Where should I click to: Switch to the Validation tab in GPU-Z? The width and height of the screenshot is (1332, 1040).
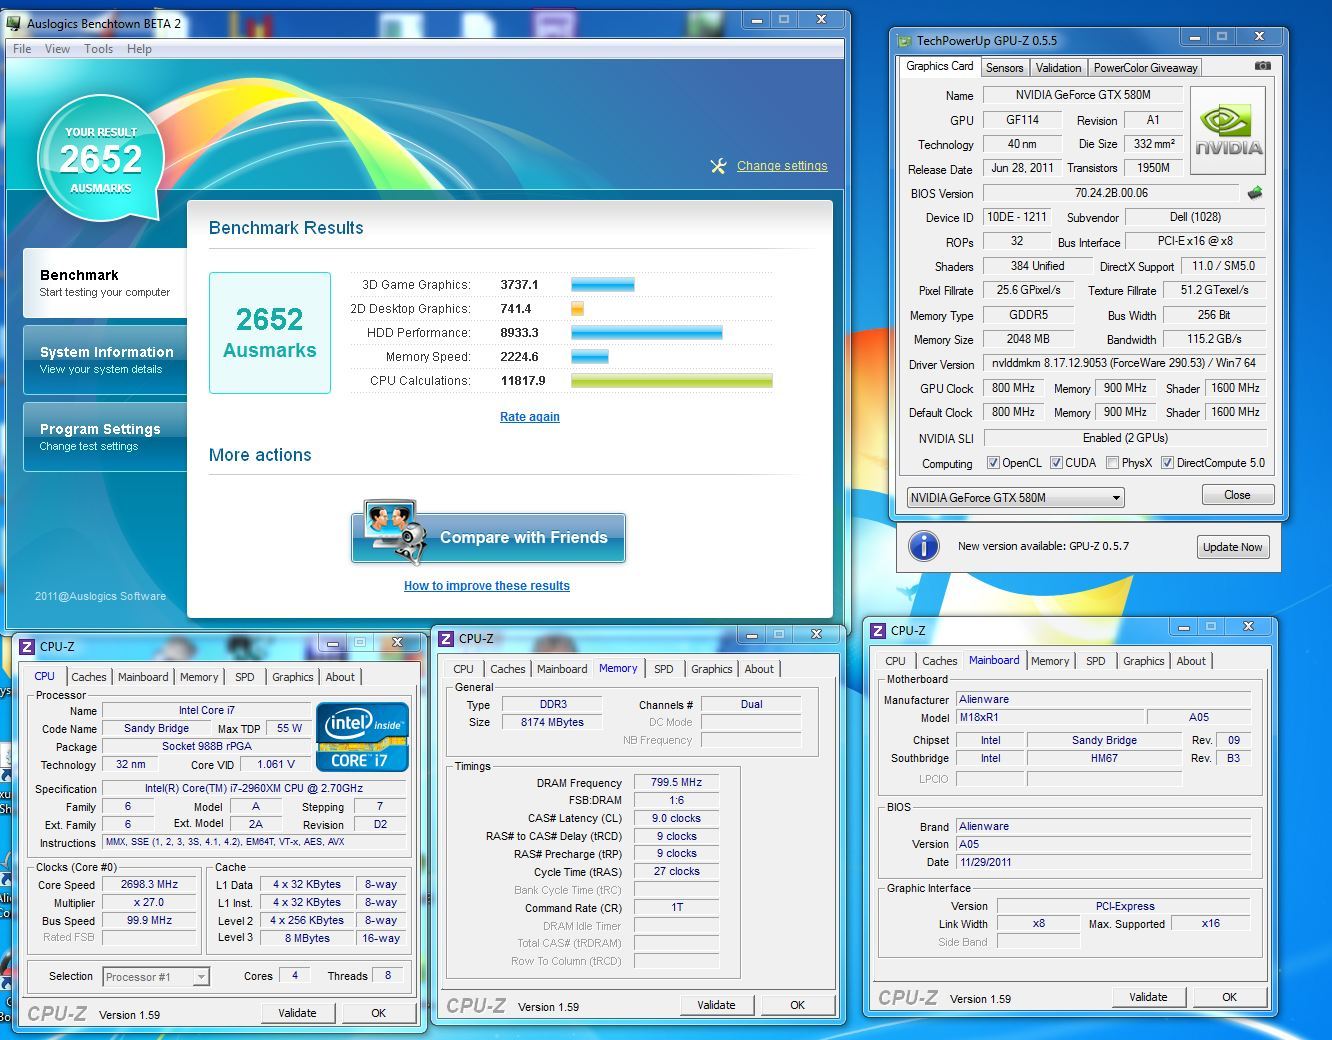[x=1058, y=68]
